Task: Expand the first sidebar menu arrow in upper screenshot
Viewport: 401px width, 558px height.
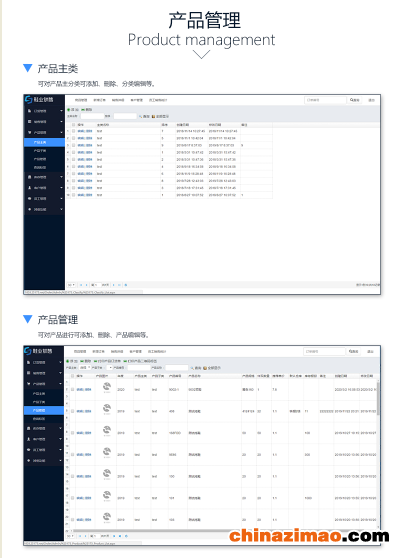Action: (61, 111)
